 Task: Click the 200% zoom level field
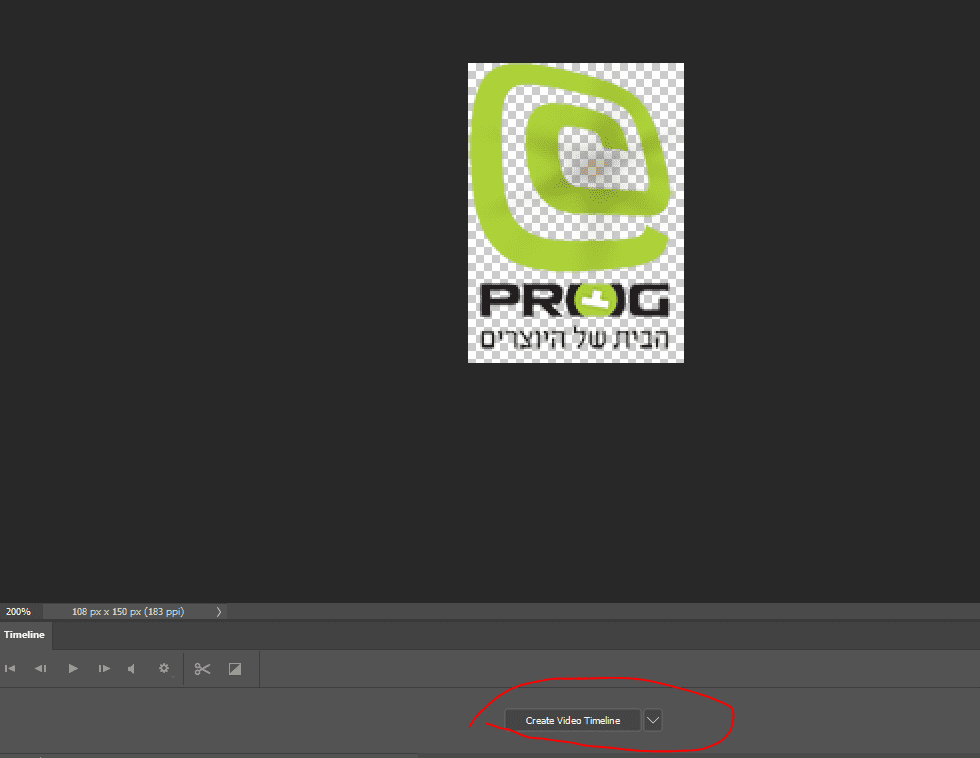(17, 611)
